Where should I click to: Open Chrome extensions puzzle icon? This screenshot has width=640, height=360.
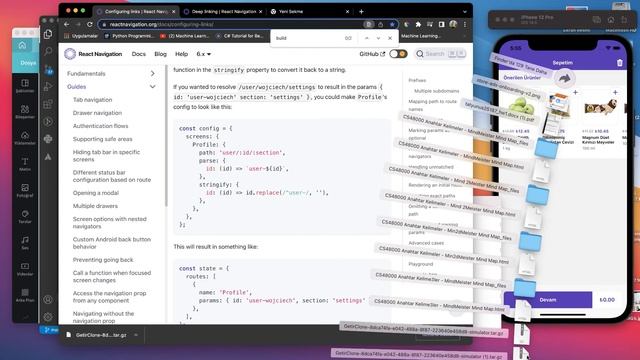point(418,24)
